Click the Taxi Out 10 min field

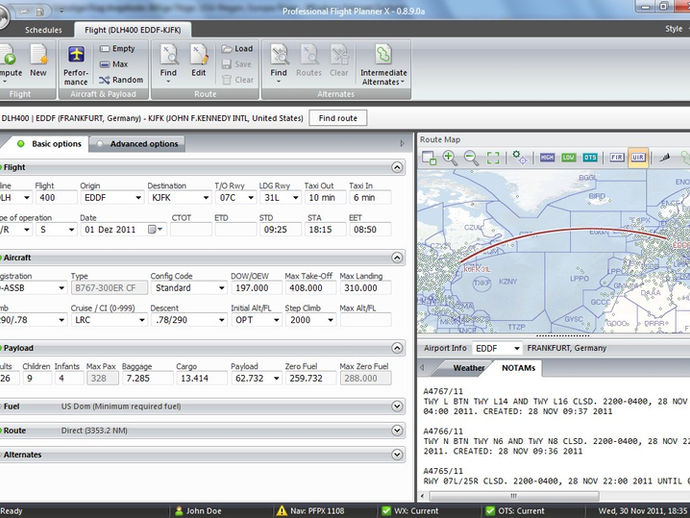[325, 198]
